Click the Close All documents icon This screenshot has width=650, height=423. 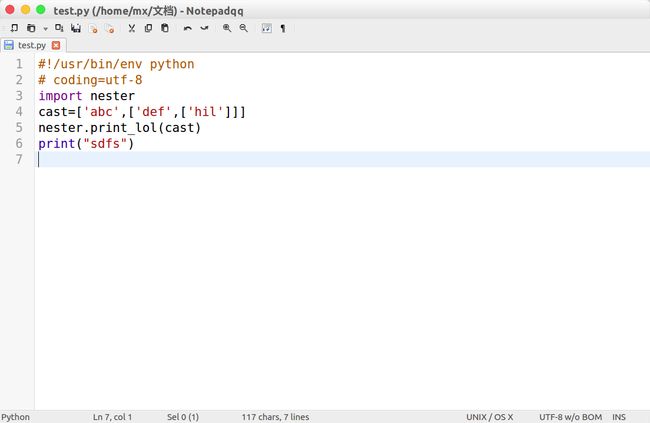(110, 28)
